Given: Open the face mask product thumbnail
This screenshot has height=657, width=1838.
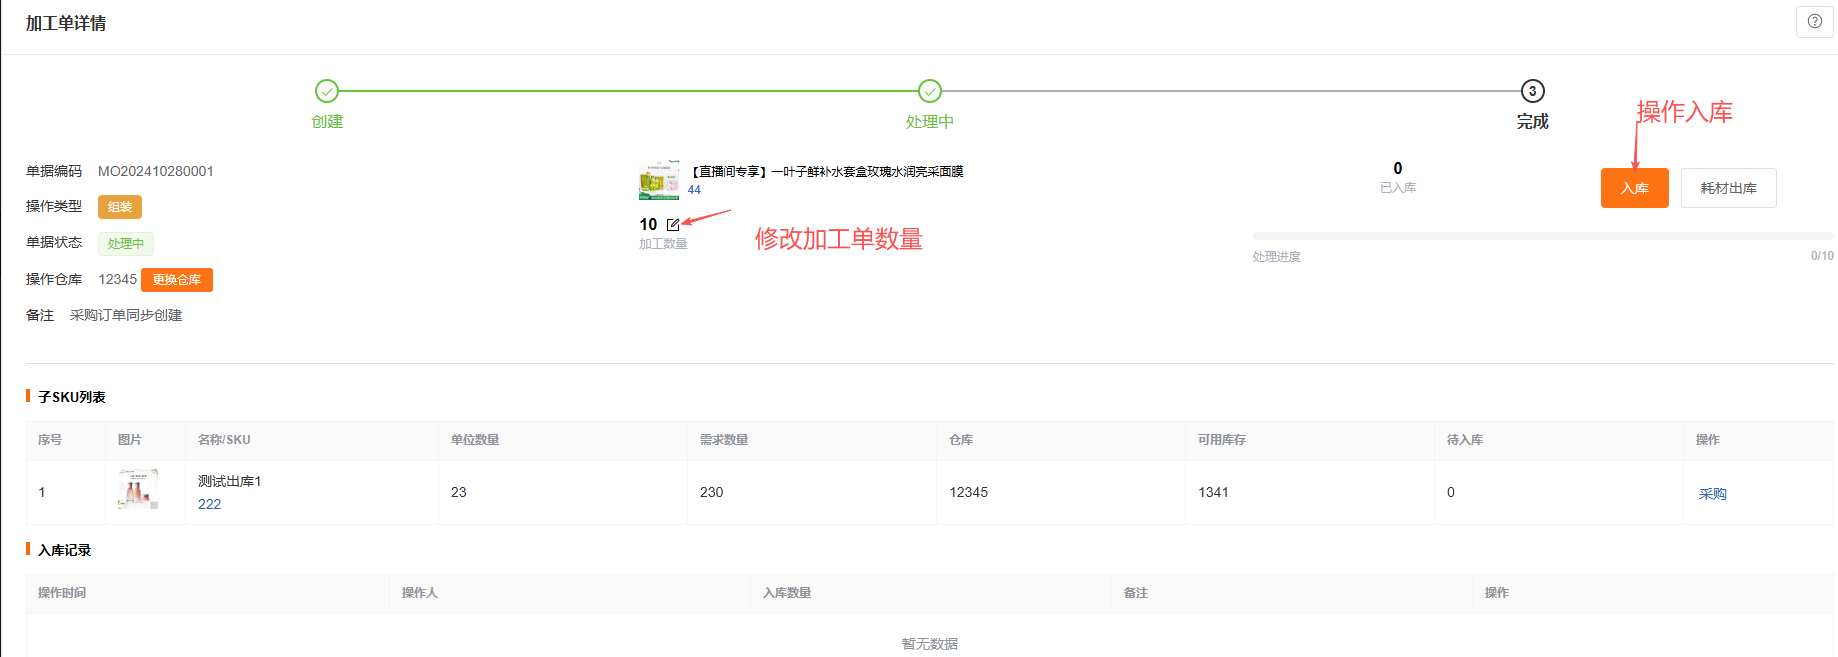Looking at the screenshot, I should click(x=659, y=180).
